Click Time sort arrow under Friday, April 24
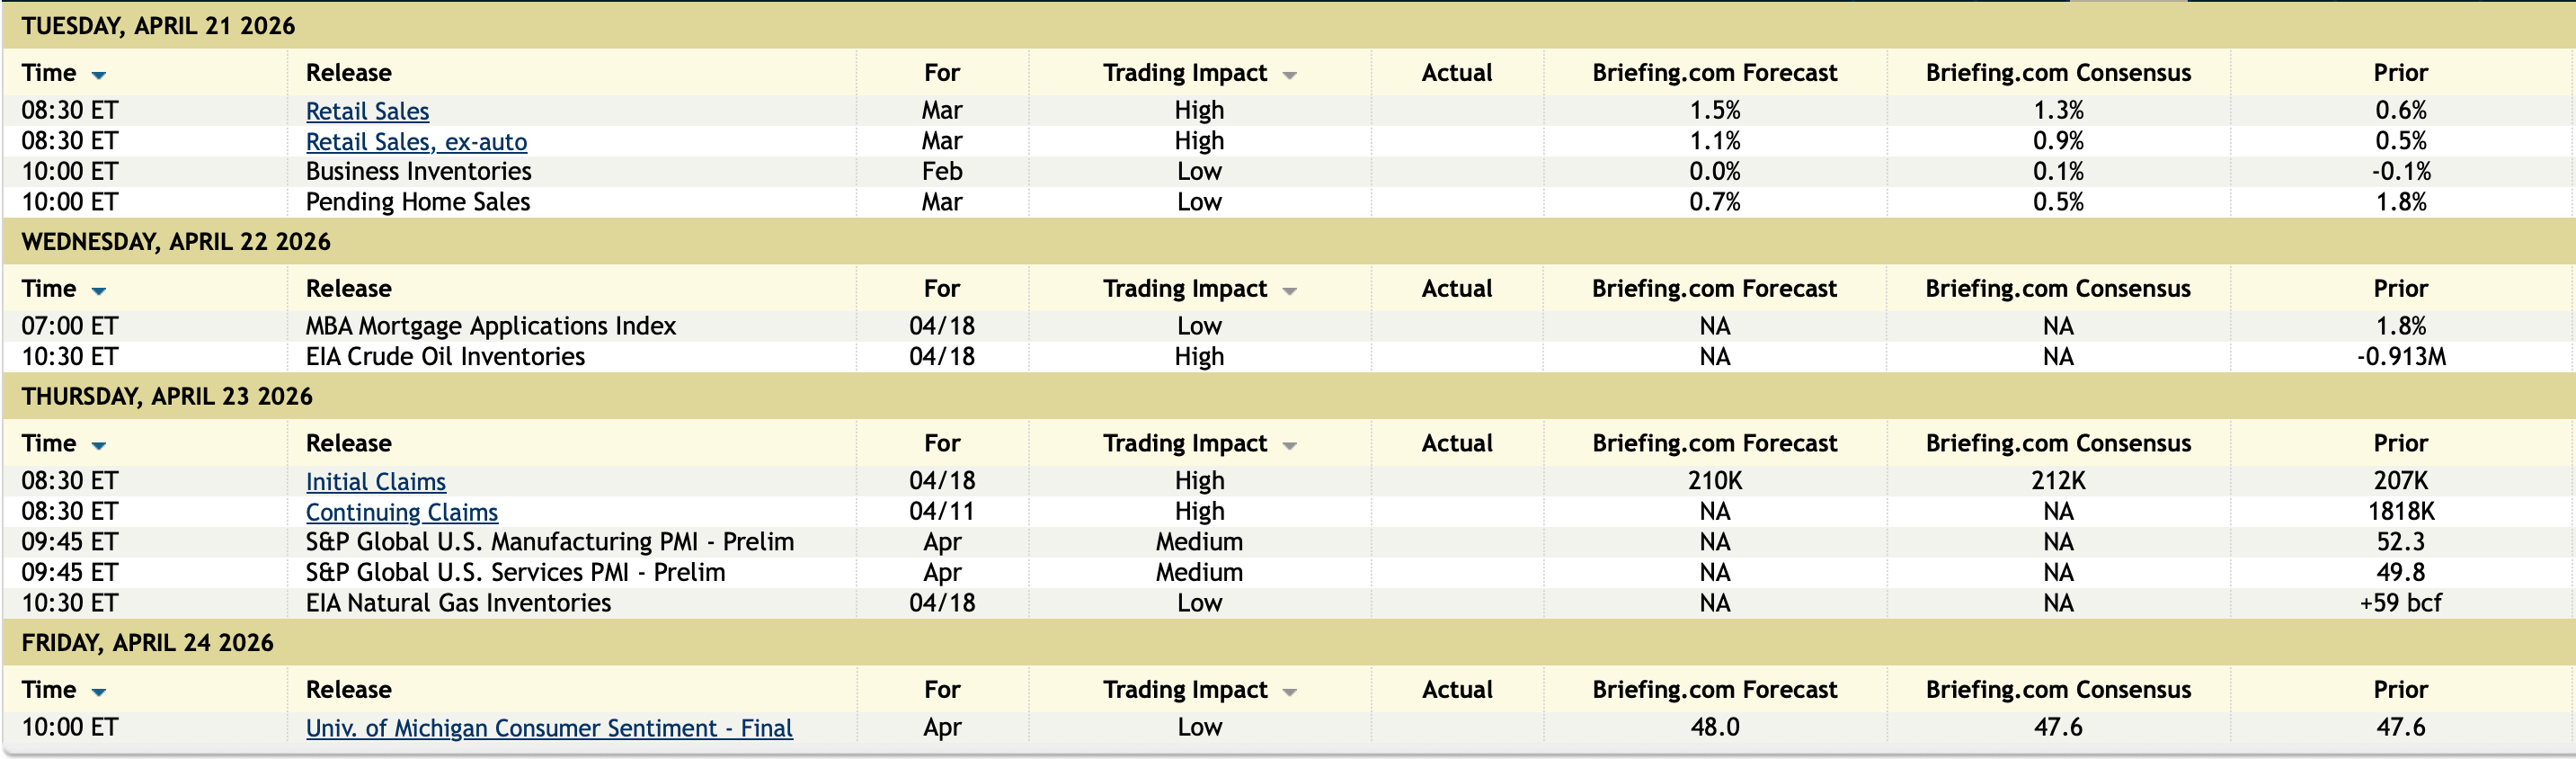The height and width of the screenshot is (759, 2576). pyautogui.click(x=98, y=692)
